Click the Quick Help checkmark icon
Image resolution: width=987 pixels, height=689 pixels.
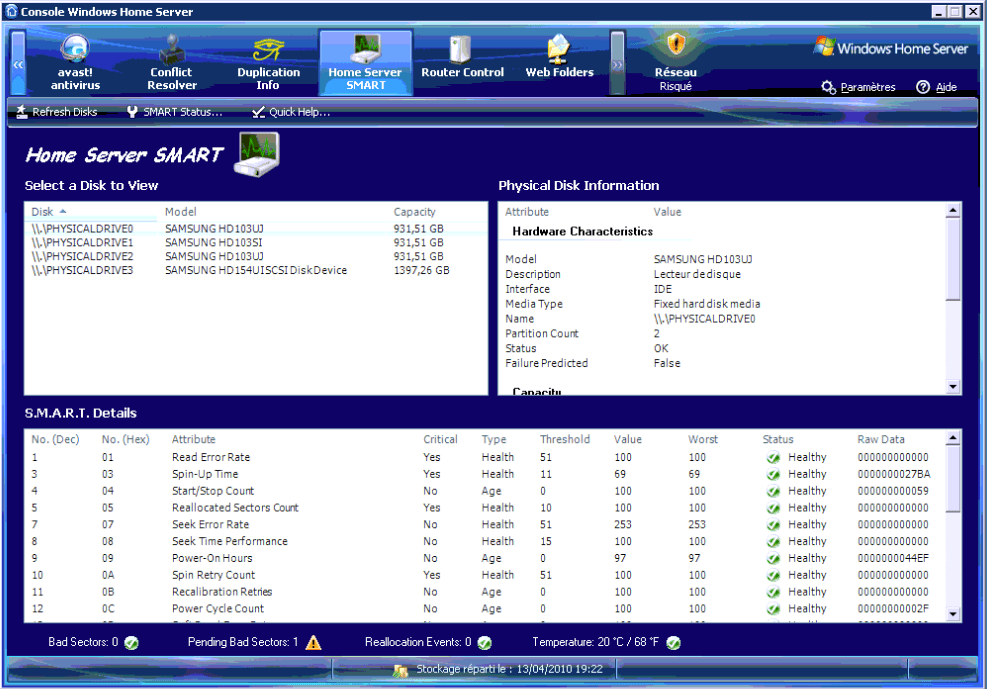click(258, 112)
